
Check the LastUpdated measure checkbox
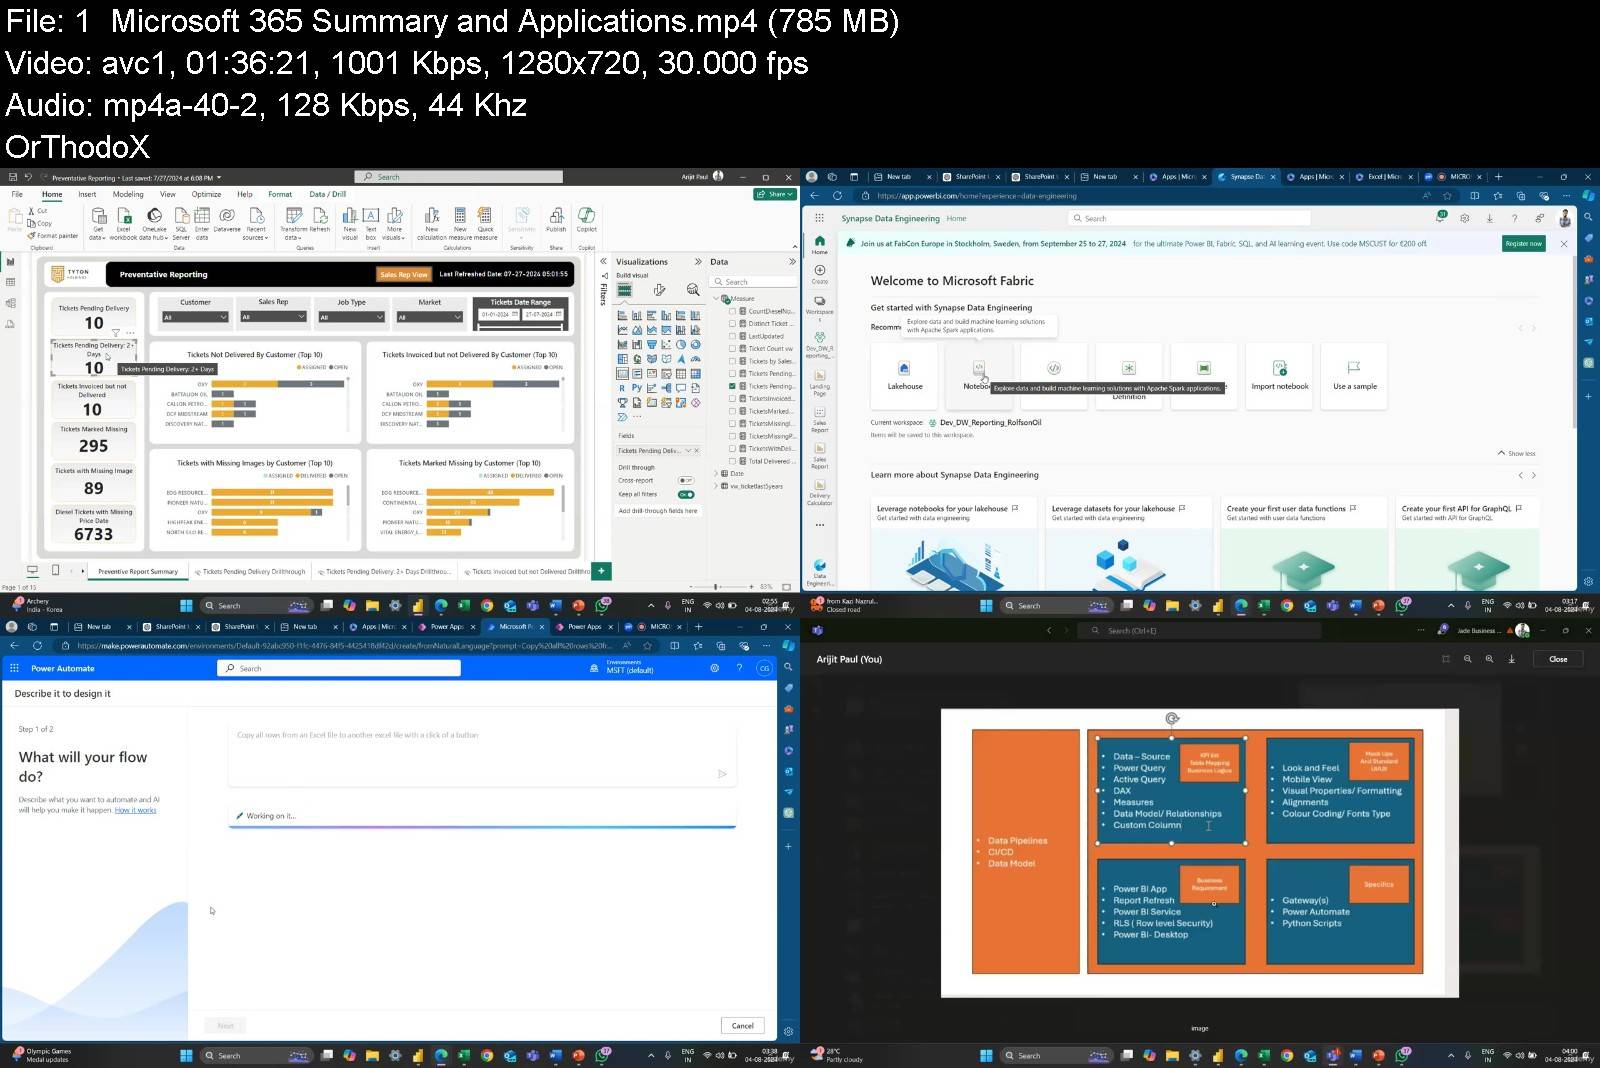tap(732, 336)
